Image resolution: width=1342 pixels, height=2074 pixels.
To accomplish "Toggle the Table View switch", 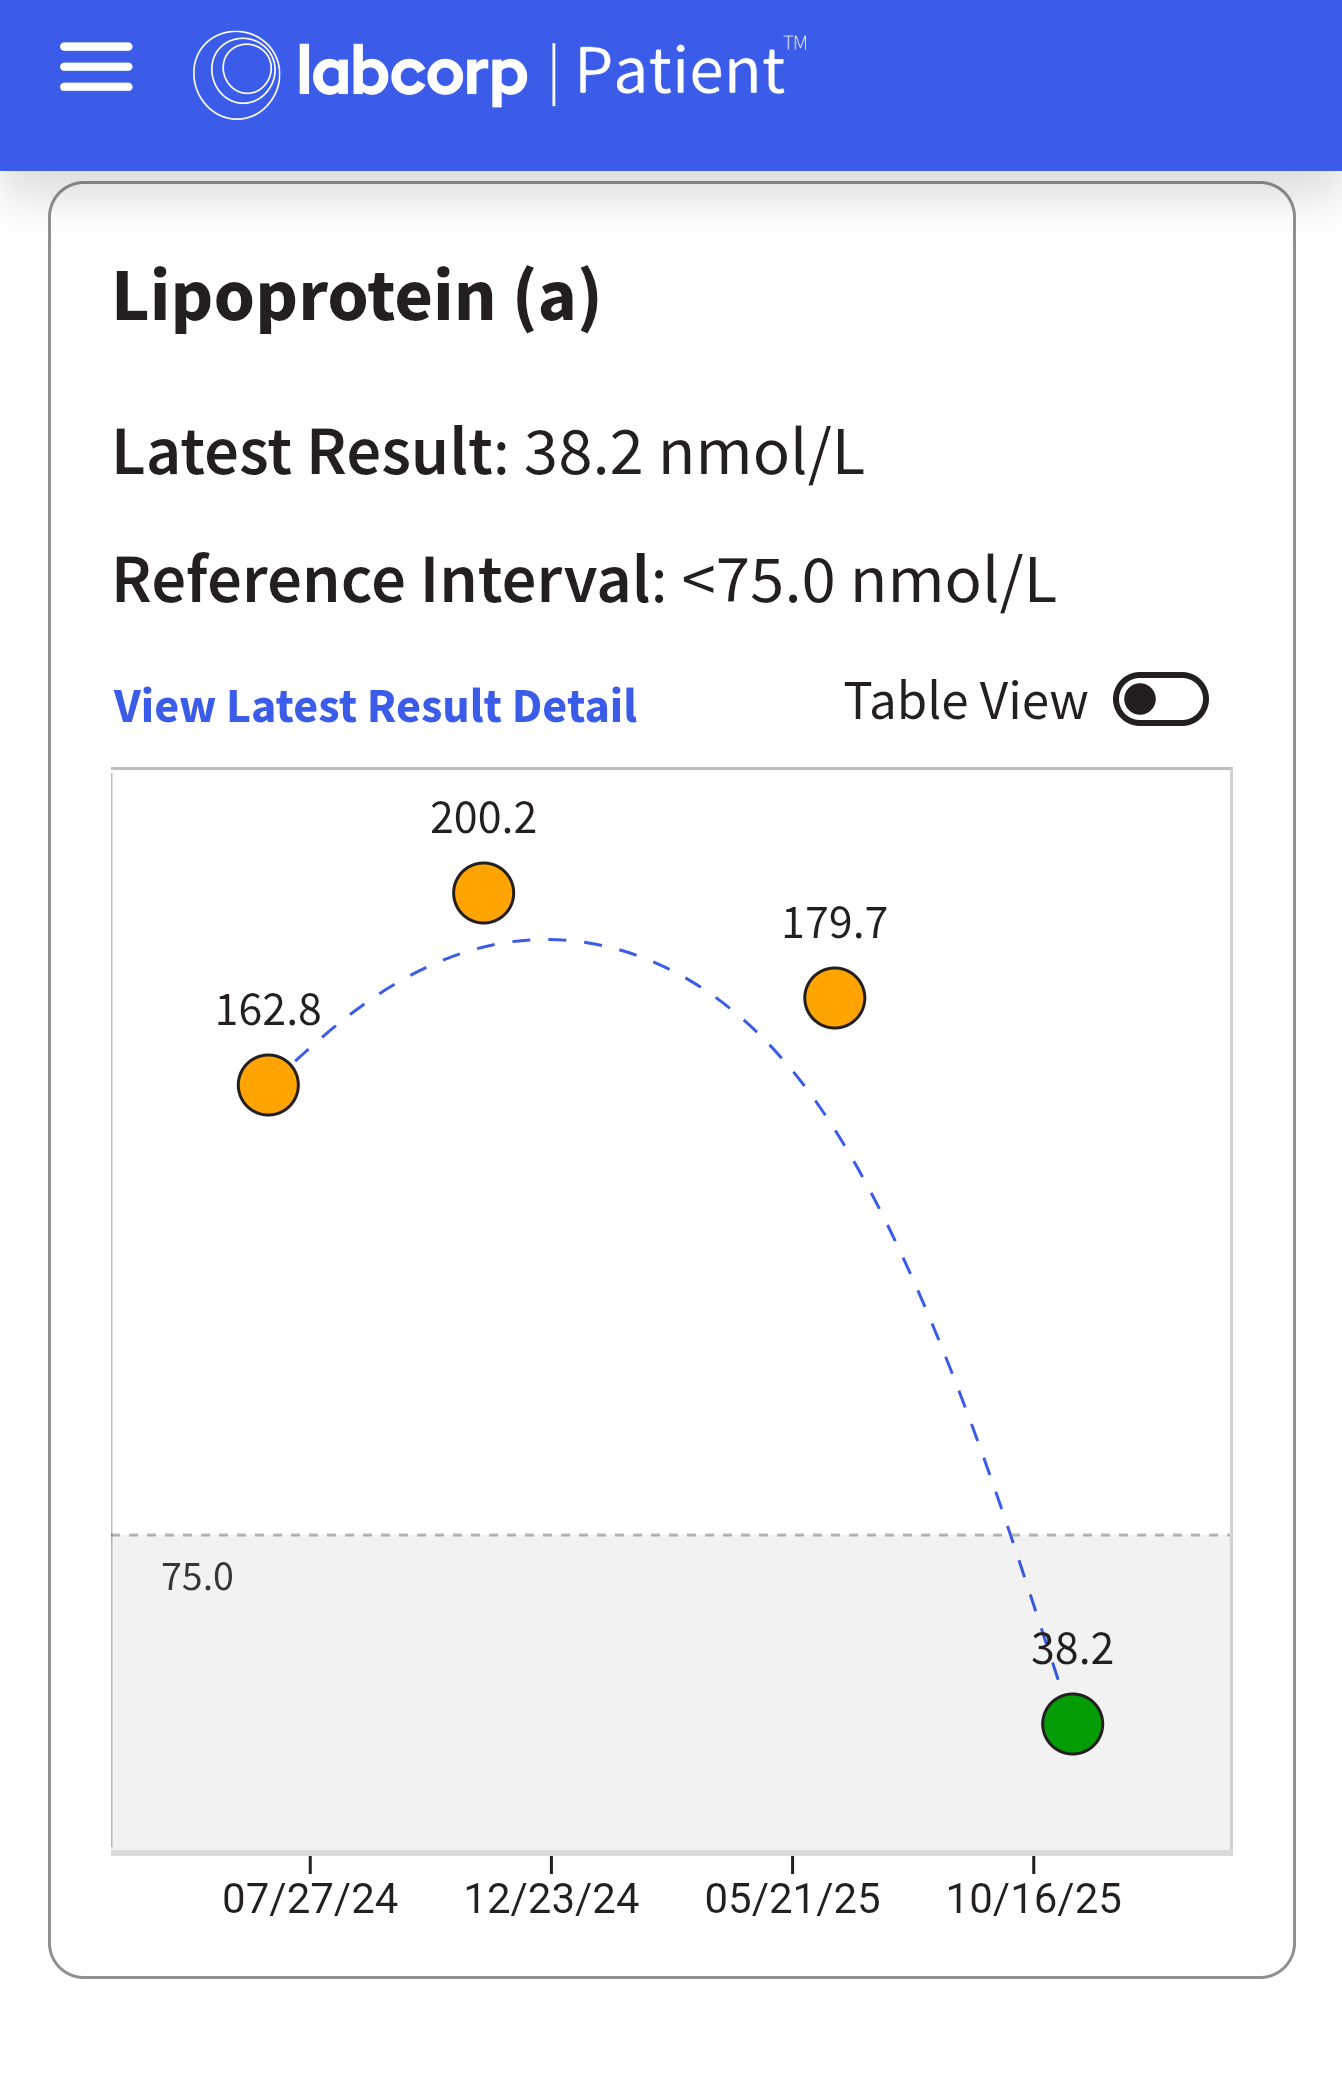I will pos(1160,699).
